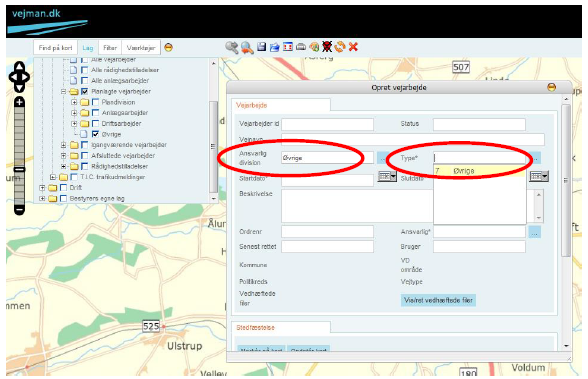The width and height of the screenshot is (588, 379).
Task: Click the red crossed-out bug icon
Action: coord(327,47)
